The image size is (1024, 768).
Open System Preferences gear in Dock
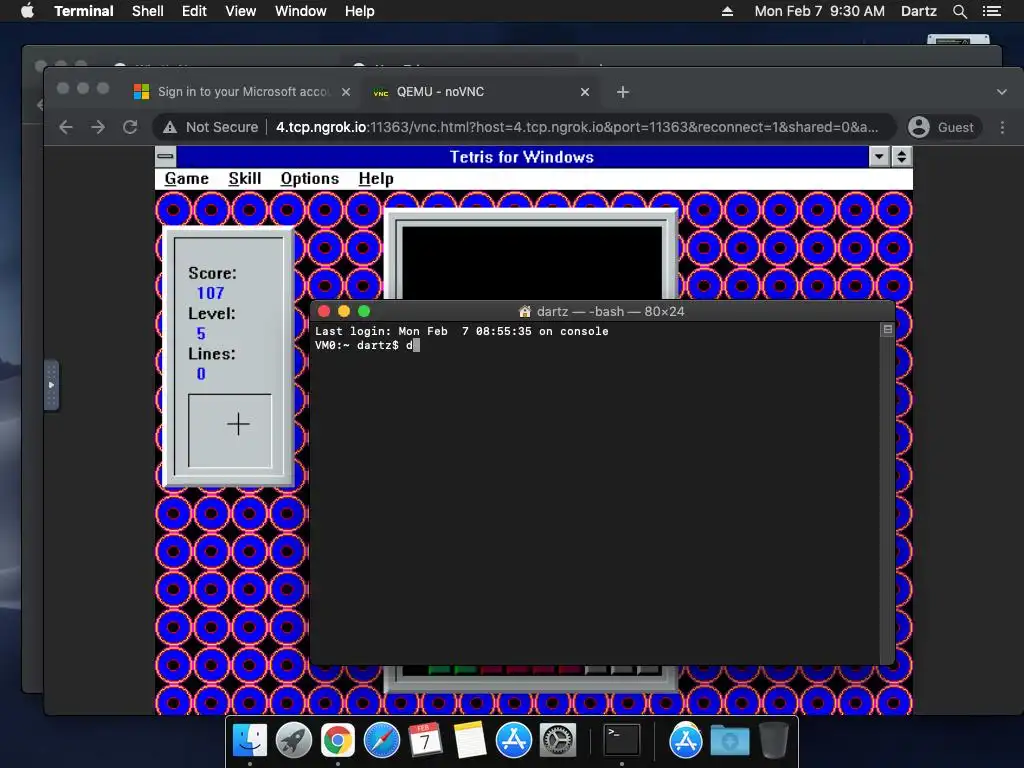(557, 741)
